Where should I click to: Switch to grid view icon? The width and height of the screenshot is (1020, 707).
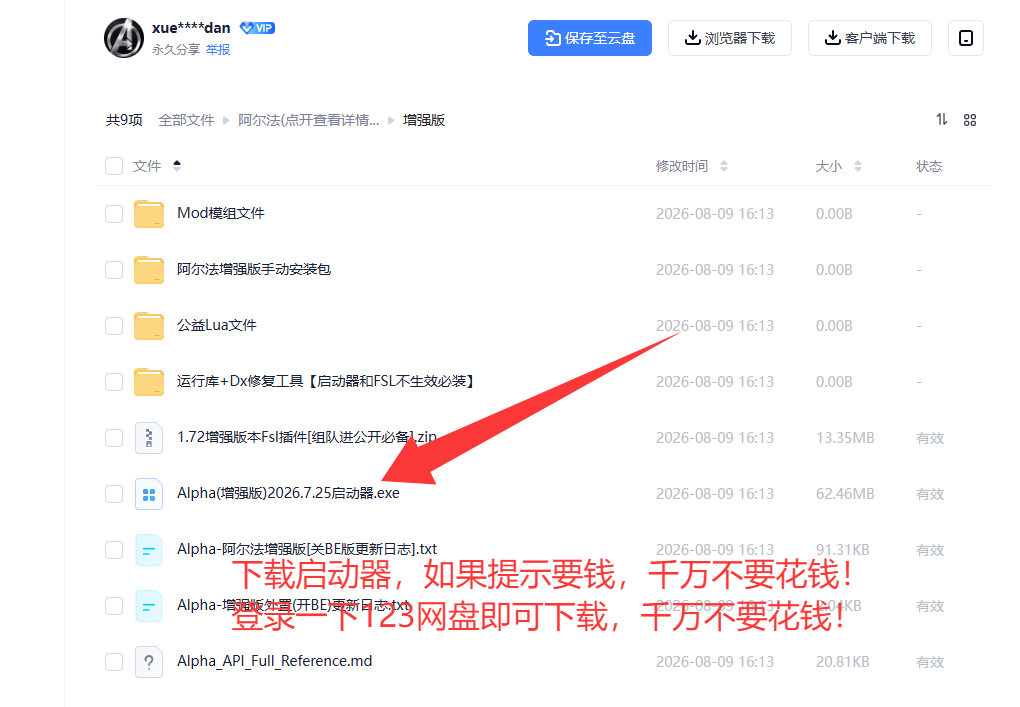[x=970, y=120]
